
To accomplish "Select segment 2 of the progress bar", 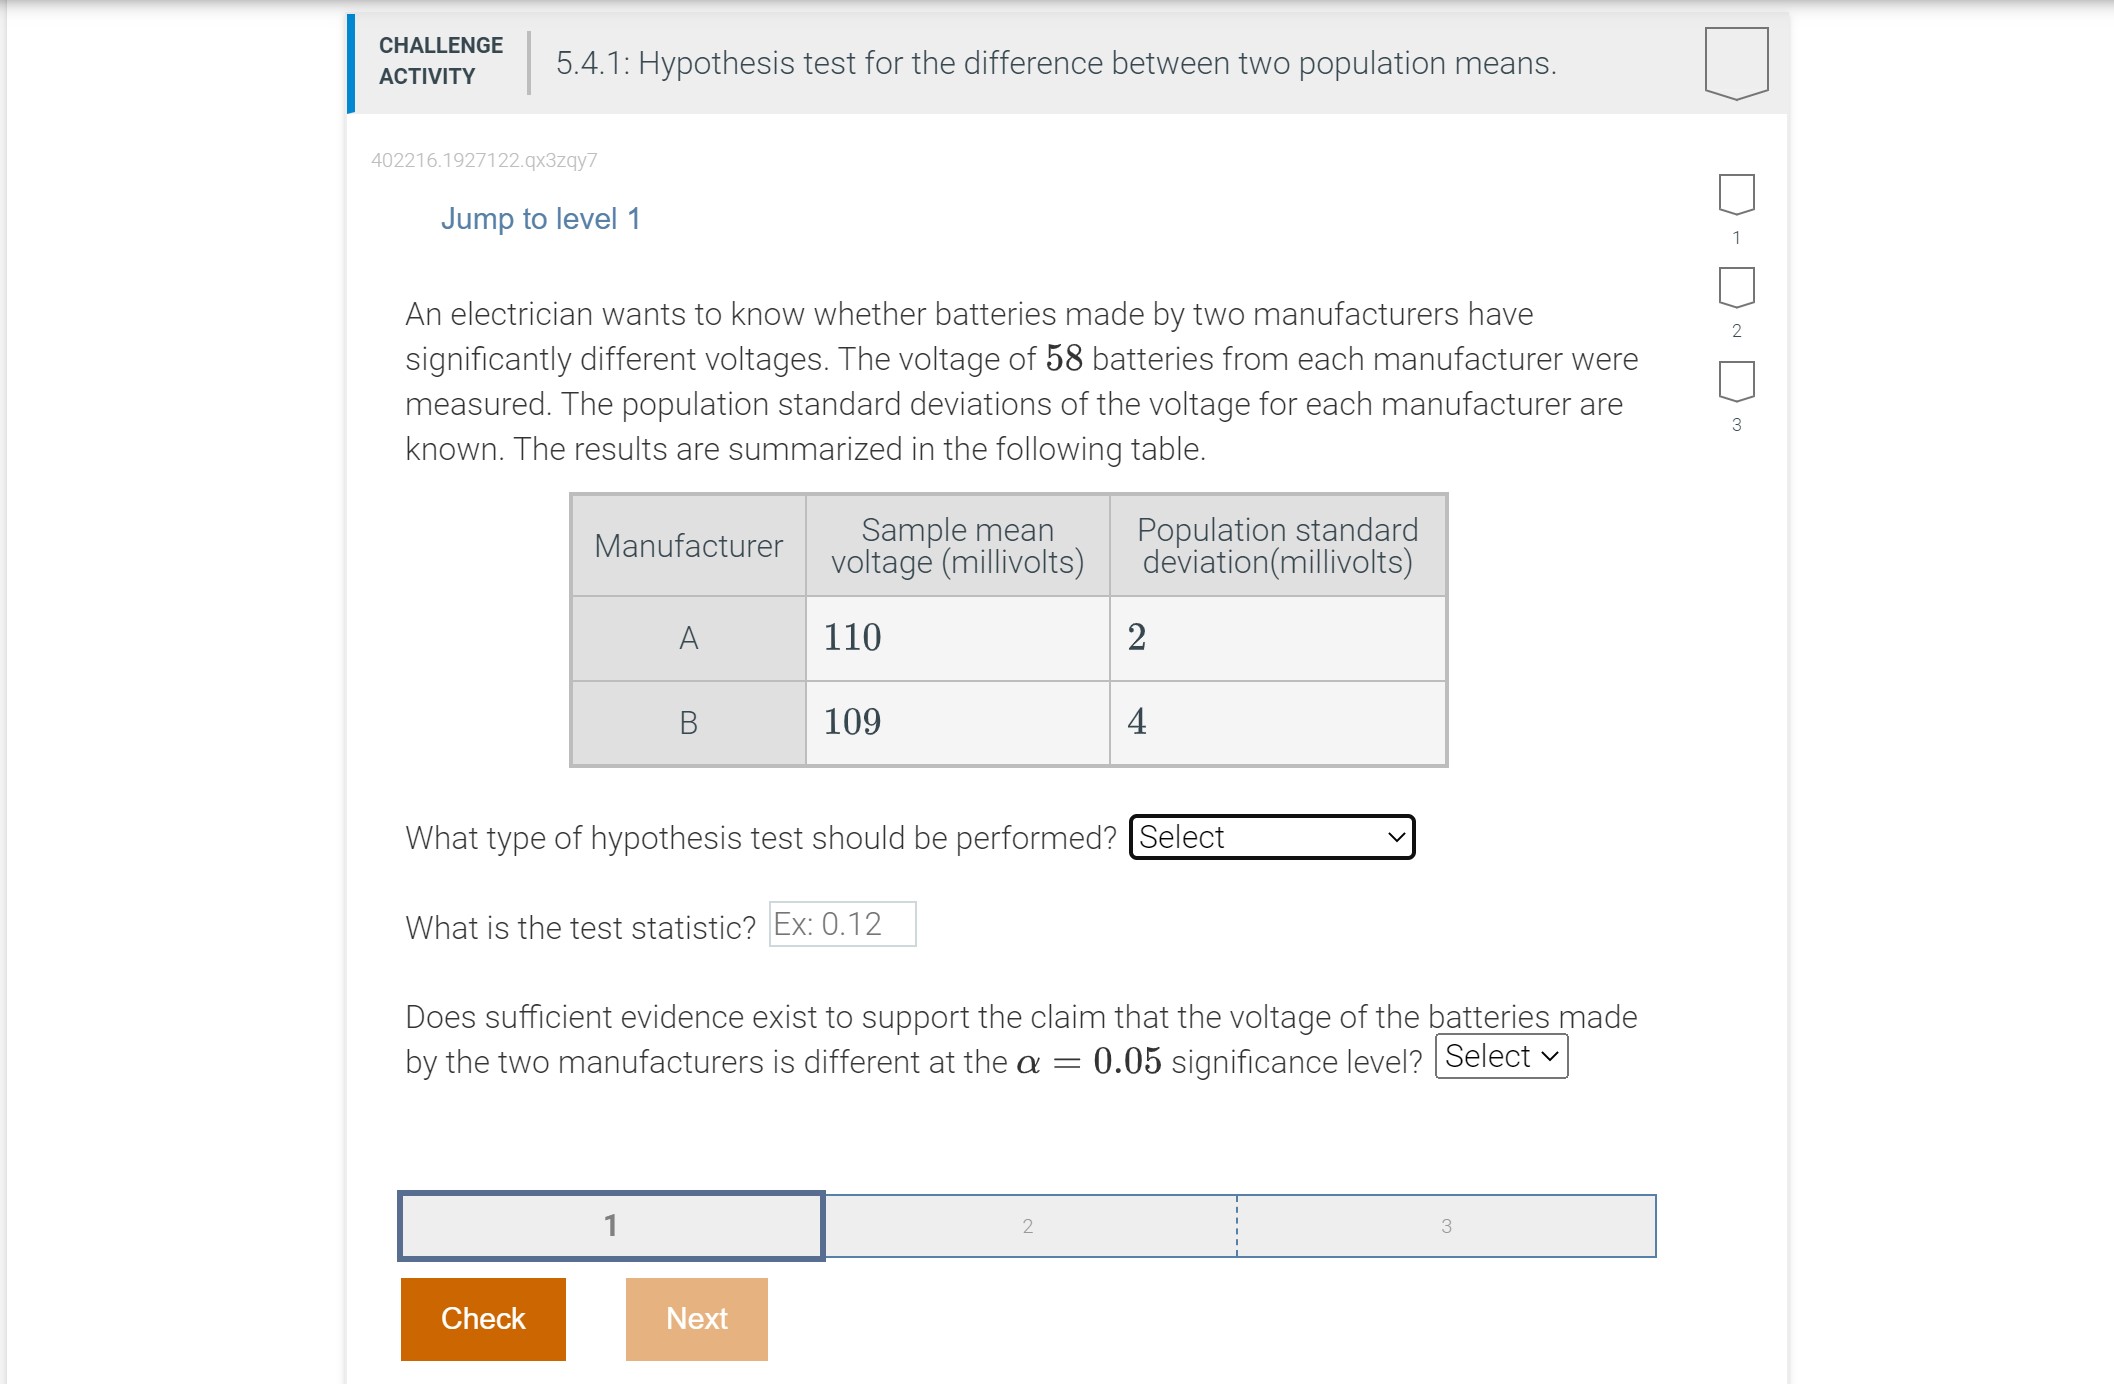I will [1028, 1225].
